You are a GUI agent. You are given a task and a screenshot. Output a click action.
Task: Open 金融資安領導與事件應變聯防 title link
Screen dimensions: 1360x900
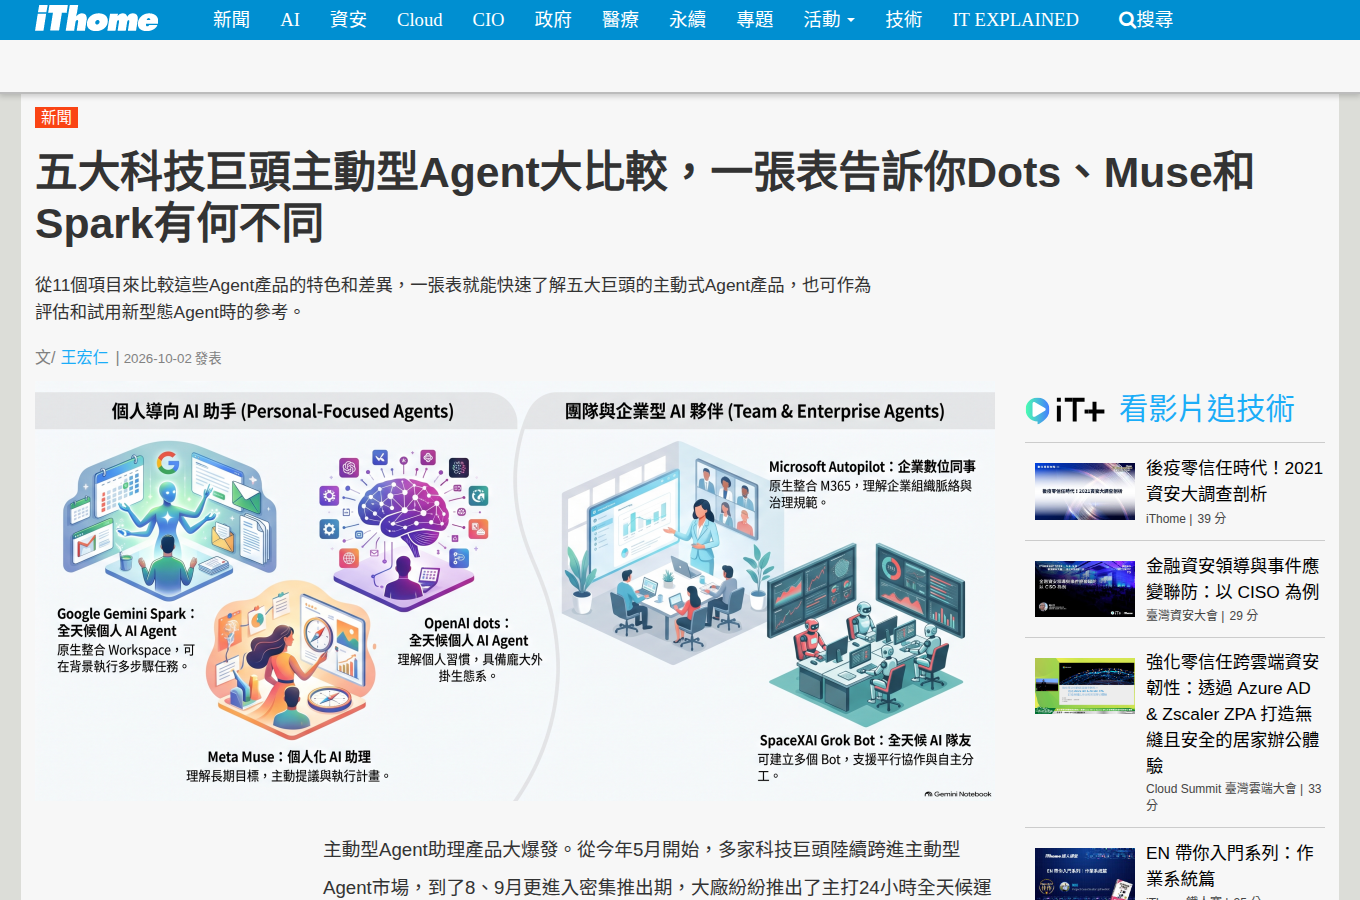coord(1232,579)
